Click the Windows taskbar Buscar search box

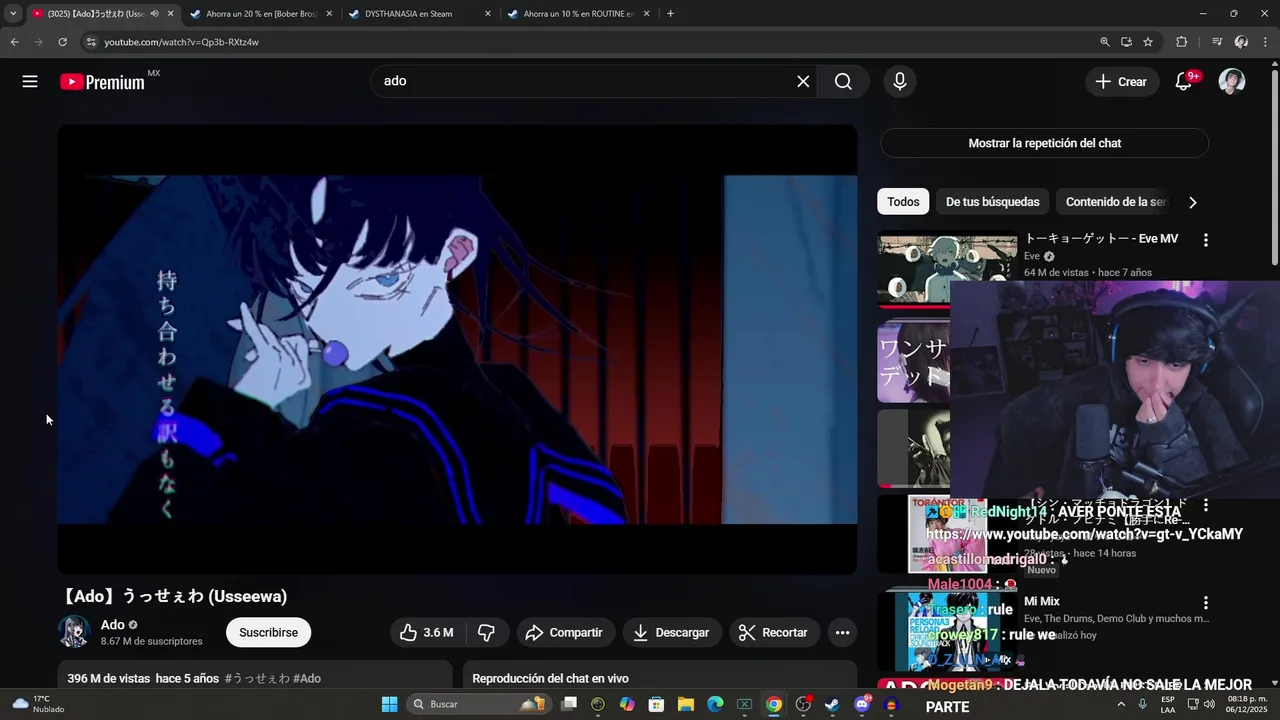pos(478,704)
